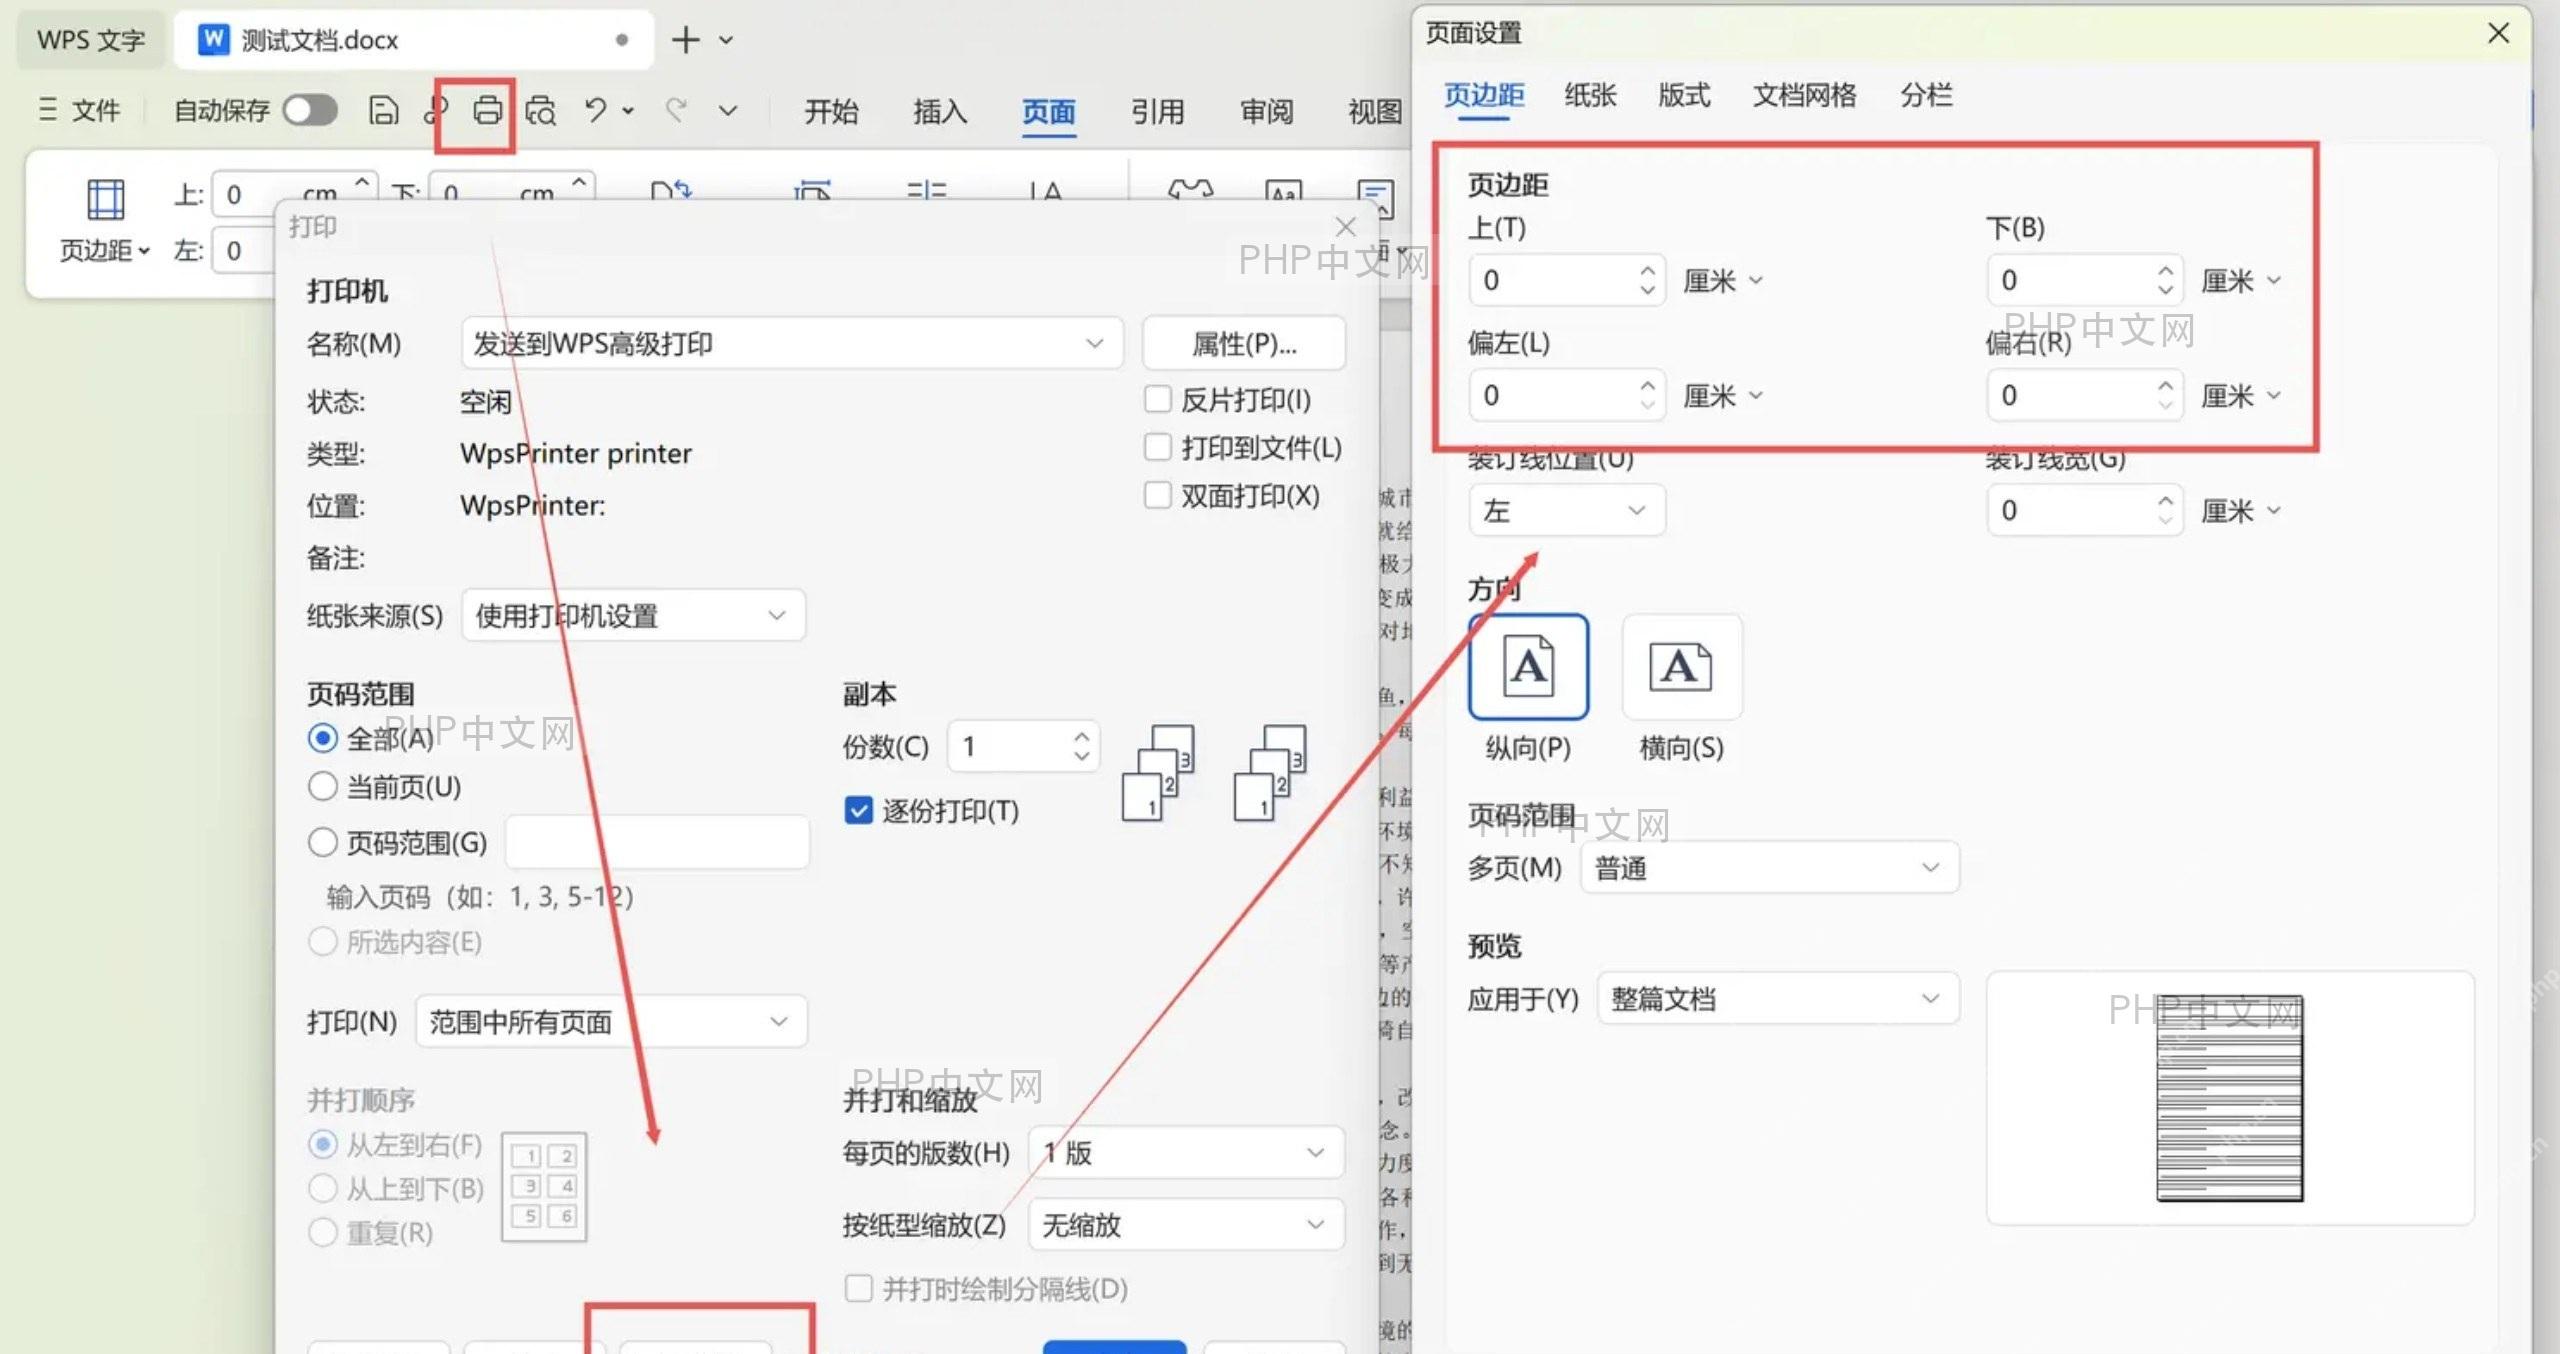
Task: Enable the 反片打印 checkbox
Action: [x=1157, y=399]
